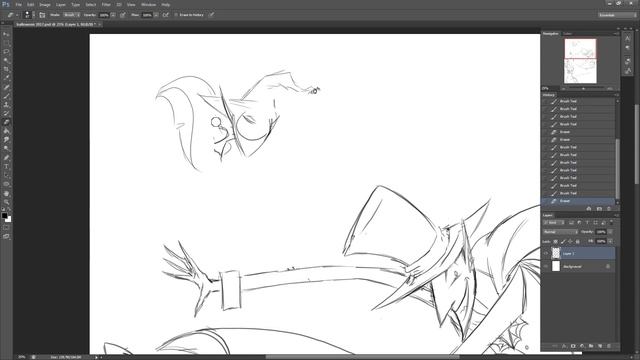Screen dimensions: 640x360
Task: Select the Move tool
Action: coord(6,34)
